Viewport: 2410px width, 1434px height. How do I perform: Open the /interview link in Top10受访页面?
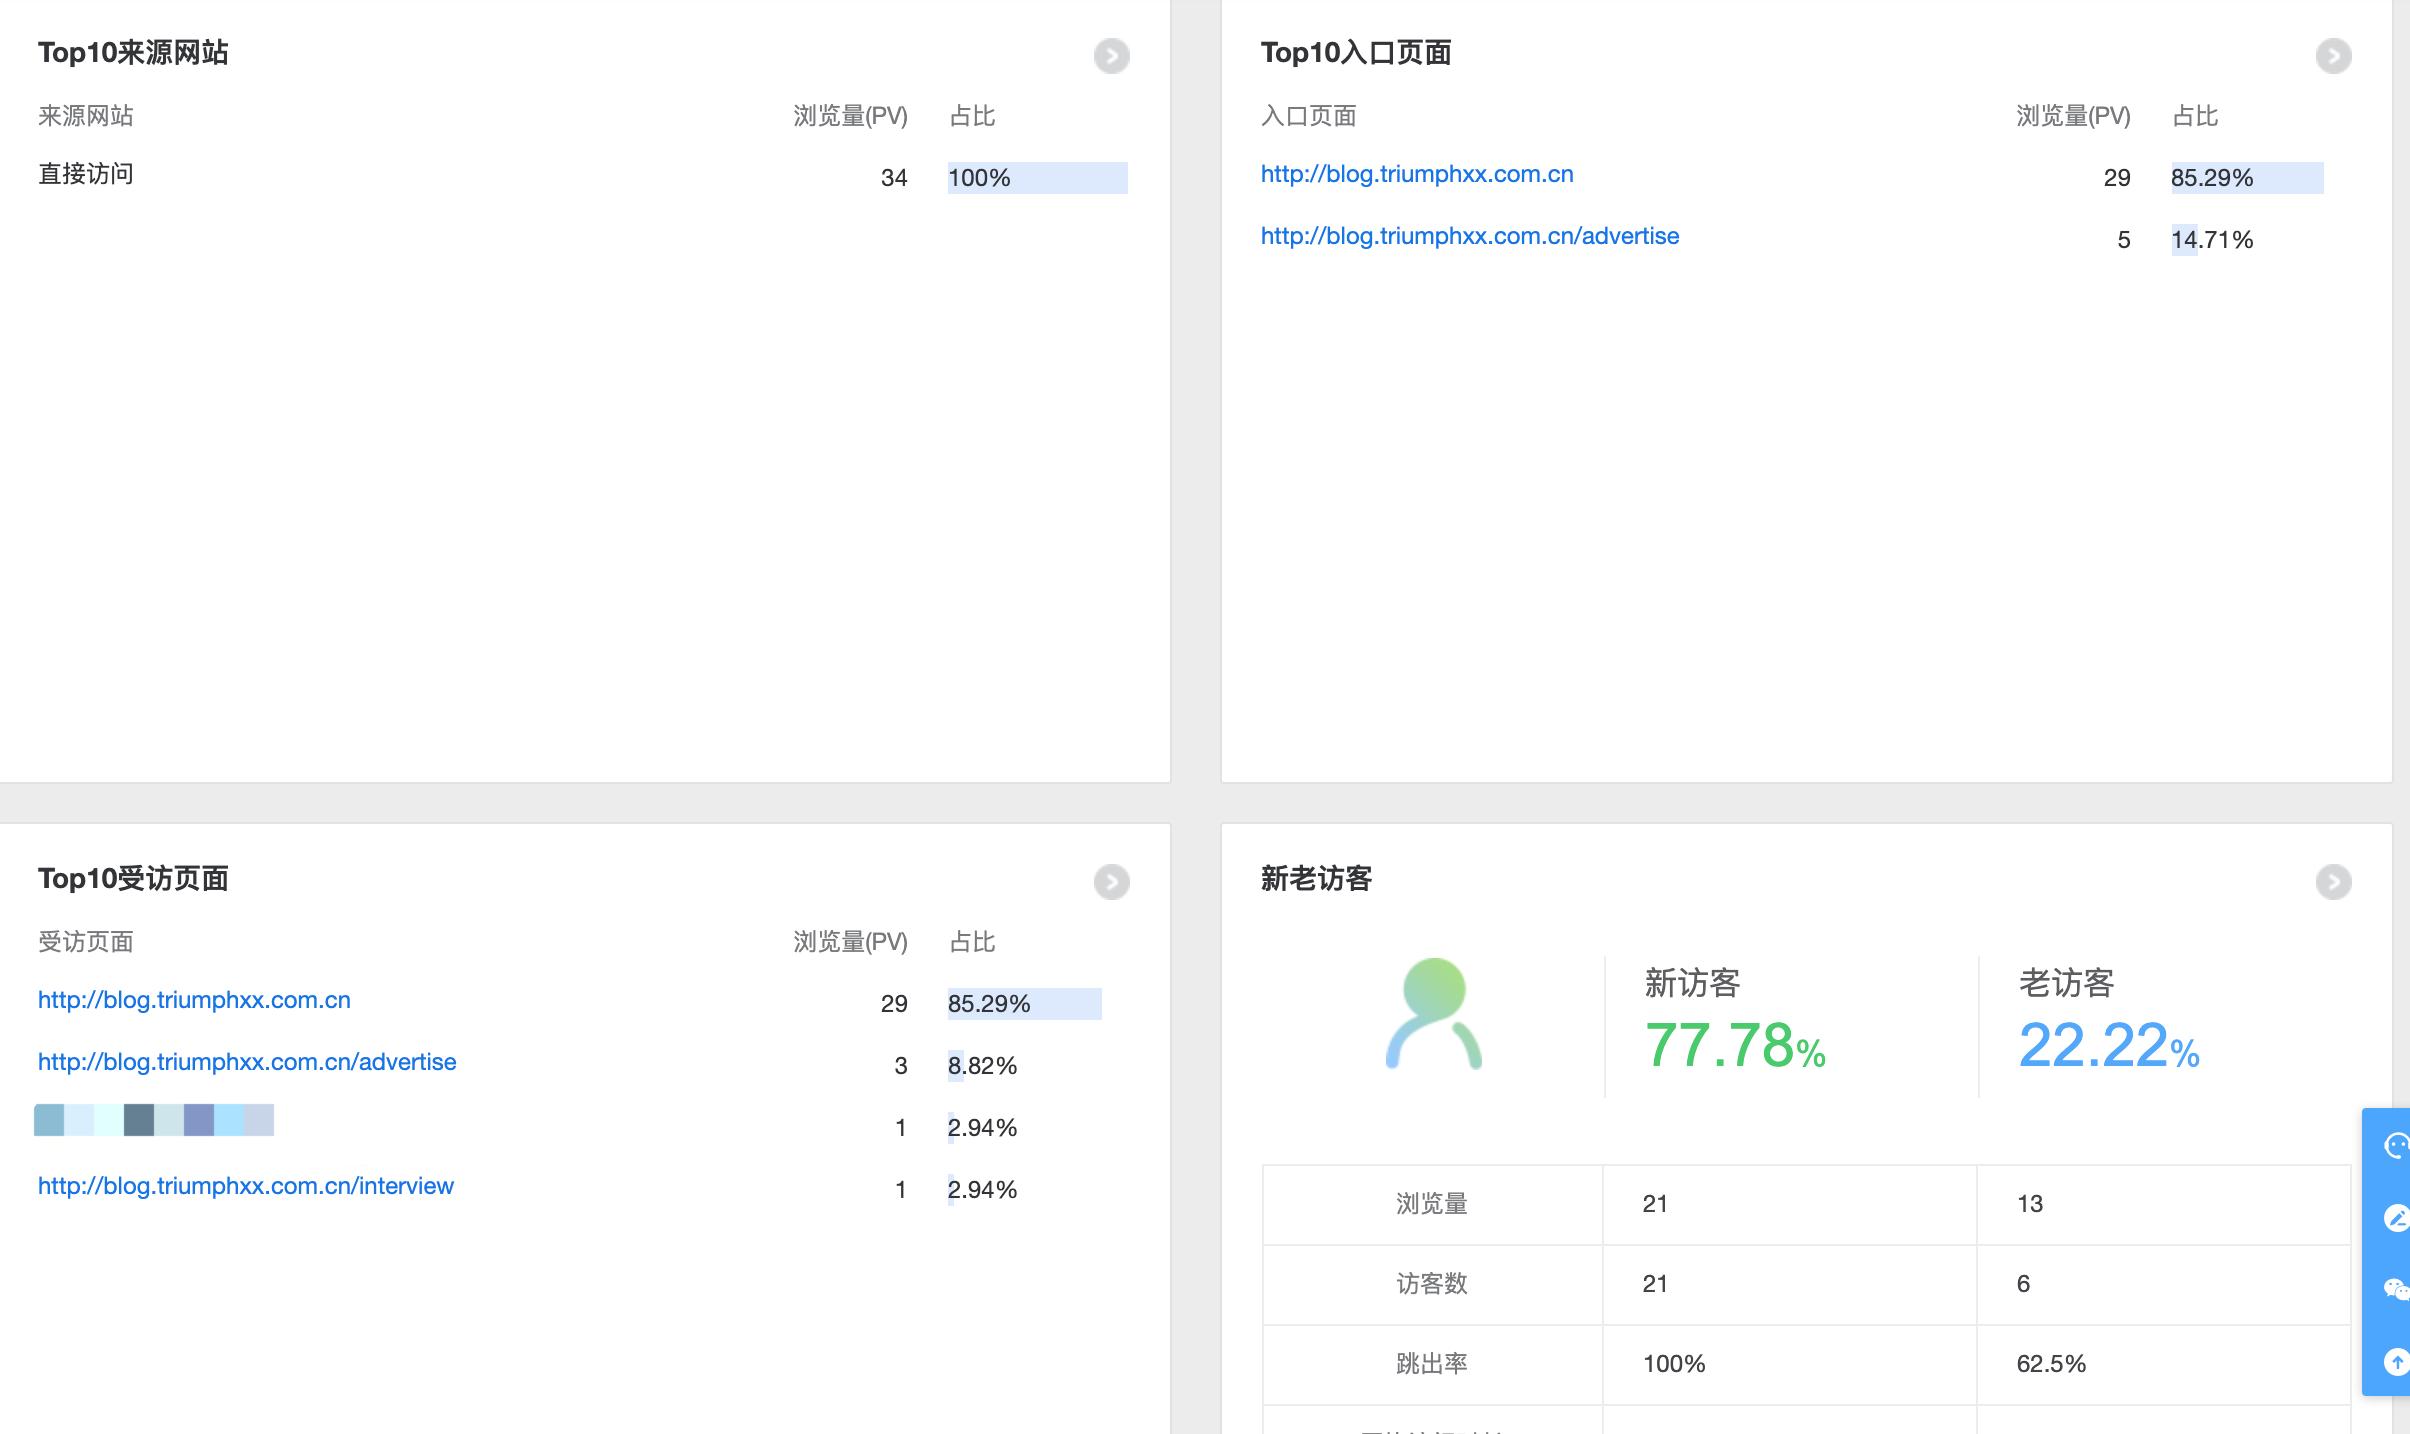coord(245,1185)
